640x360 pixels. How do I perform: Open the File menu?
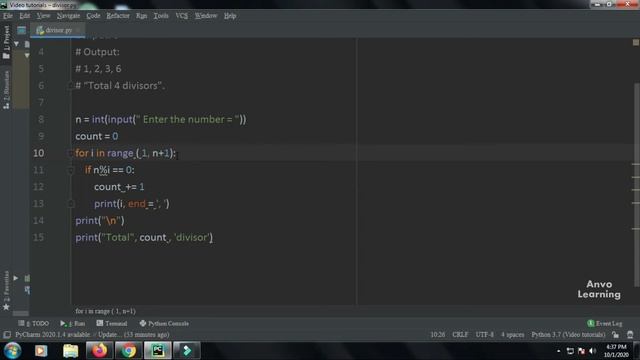(x=8, y=16)
